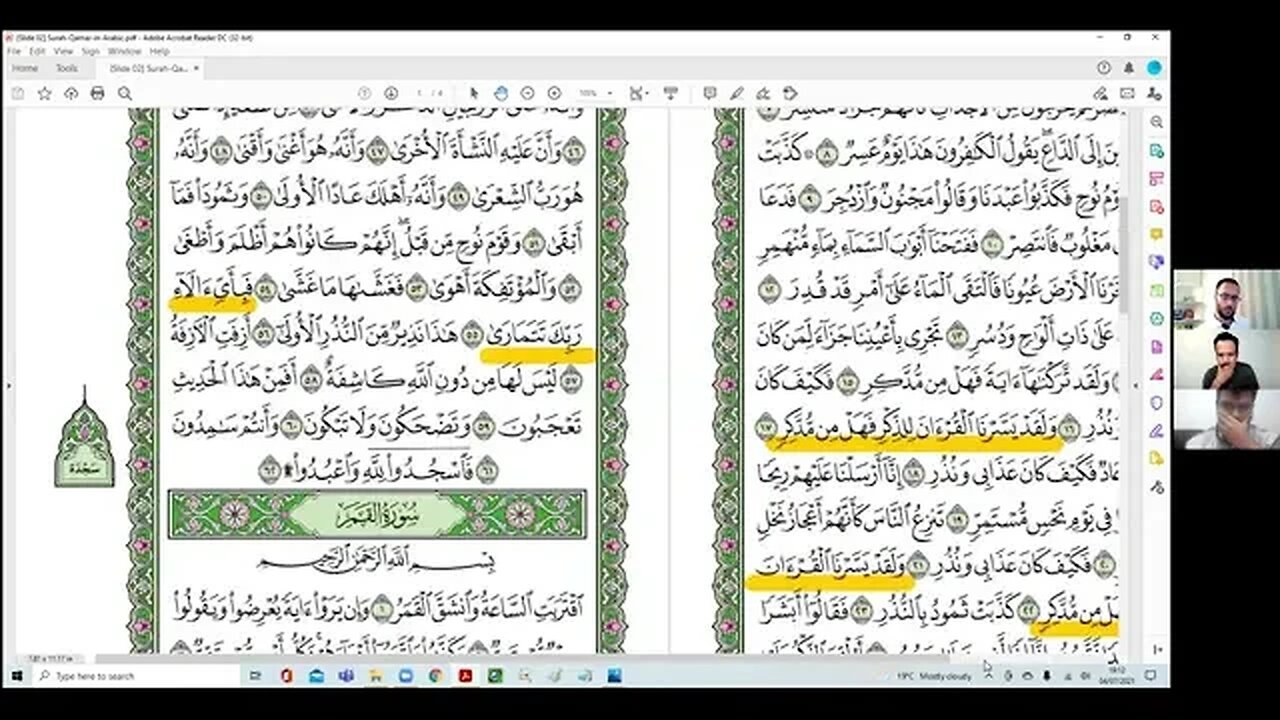
Task: Click the middle participant video thumbnail
Action: (1226, 359)
